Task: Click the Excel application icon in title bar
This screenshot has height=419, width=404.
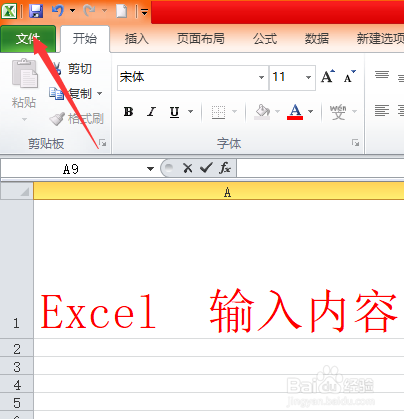Action: (9, 11)
